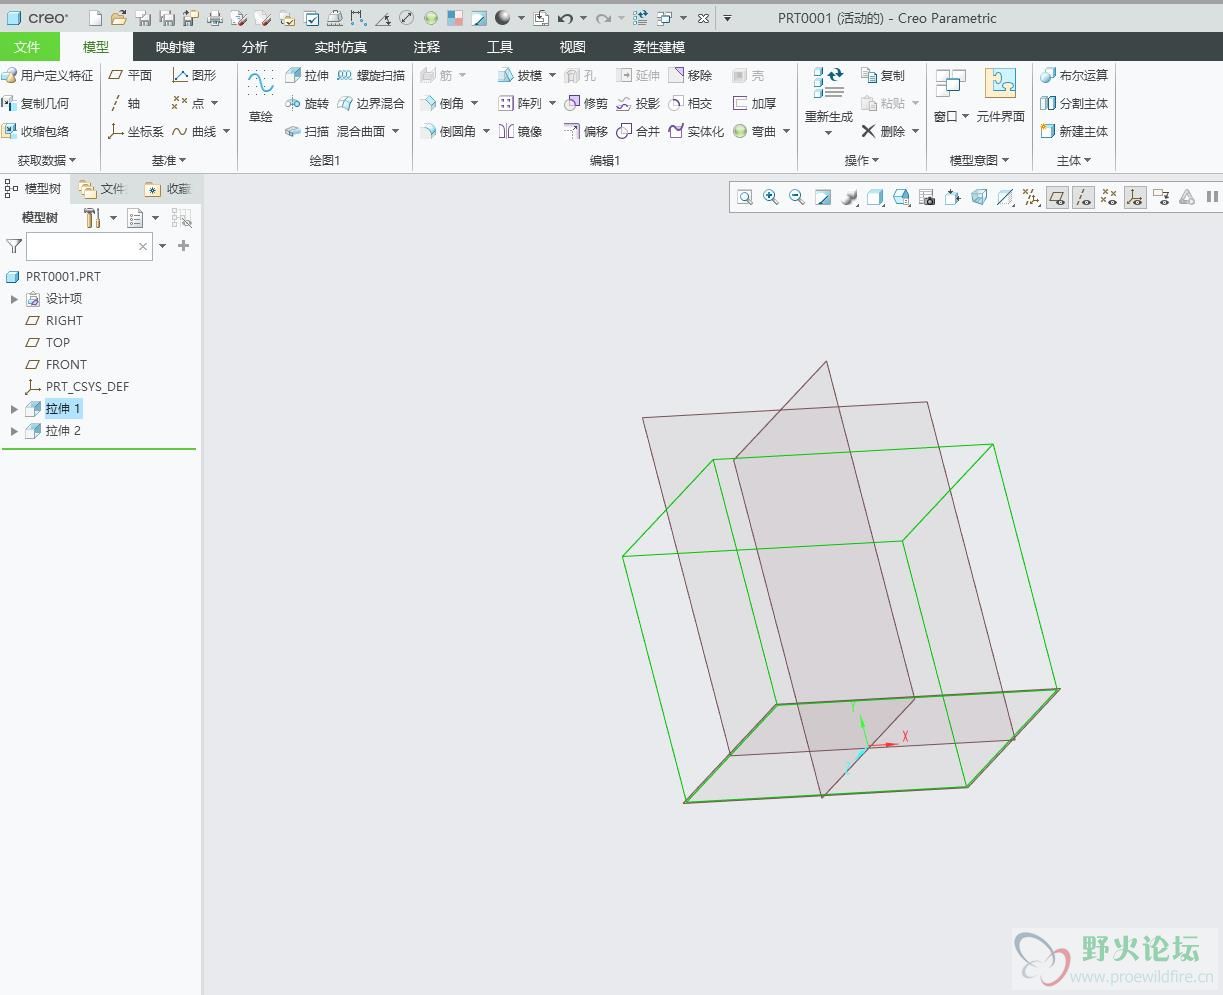Switch to the 分析 ribbon tab
This screenshot has height=995, width=1223.
point(255,47)
